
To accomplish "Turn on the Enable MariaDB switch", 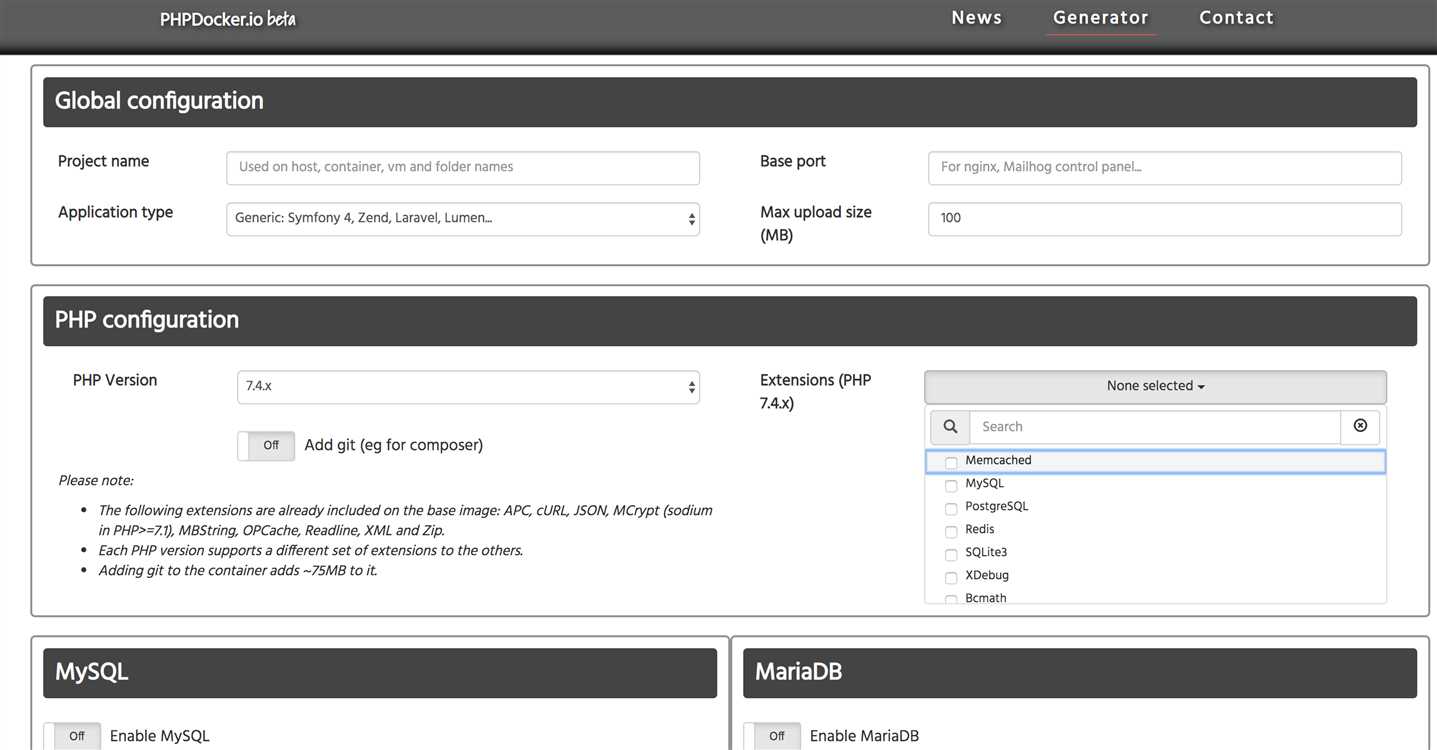I will 772,736.
